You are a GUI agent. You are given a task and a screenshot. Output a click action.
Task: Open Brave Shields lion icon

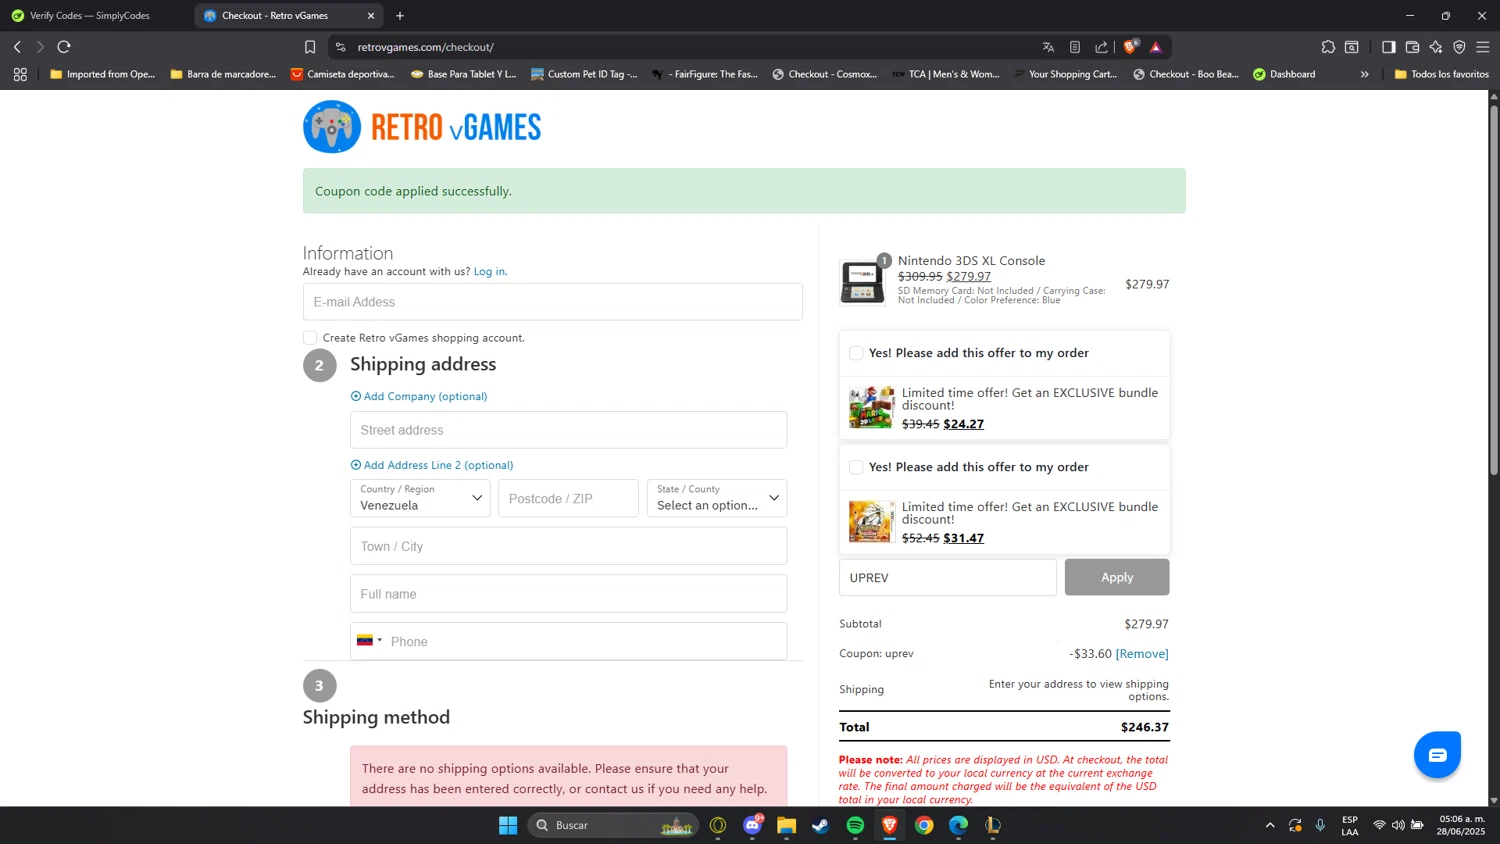1130,47
